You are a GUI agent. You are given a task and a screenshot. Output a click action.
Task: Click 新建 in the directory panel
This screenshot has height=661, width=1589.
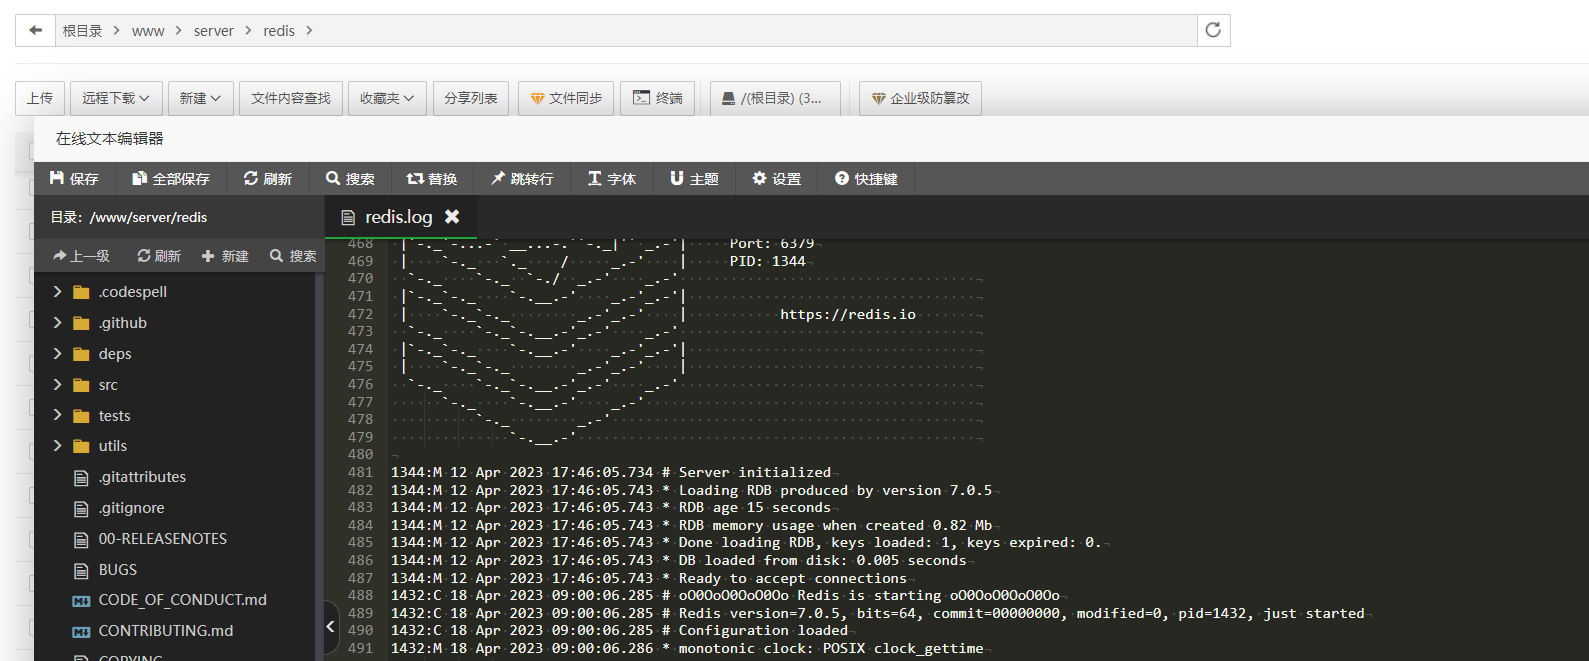[226, 256]
